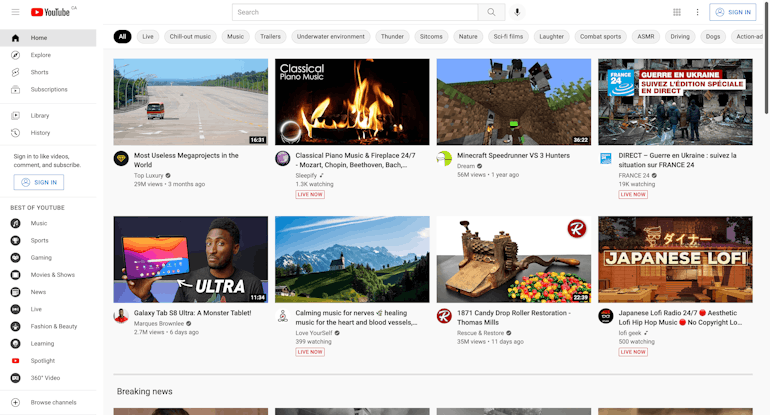
Task: Open the Guerre en Ukraine thumbnail
Action: (x=675, y=102)
